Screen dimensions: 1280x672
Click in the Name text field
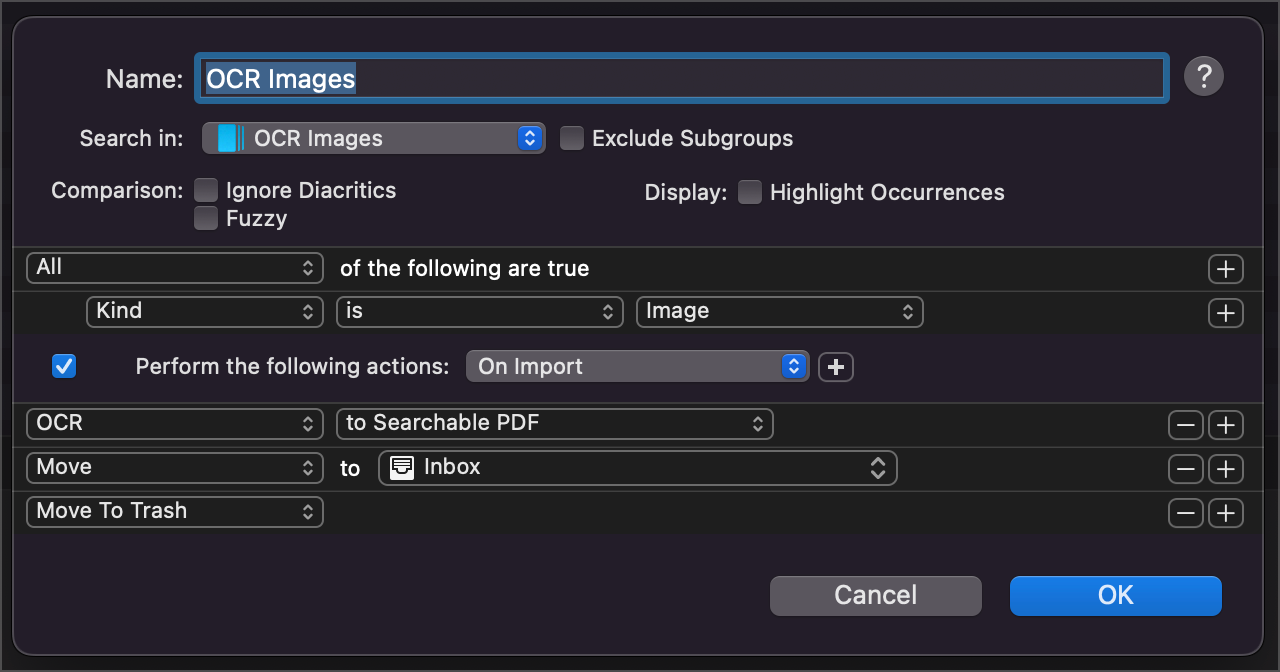680,78
